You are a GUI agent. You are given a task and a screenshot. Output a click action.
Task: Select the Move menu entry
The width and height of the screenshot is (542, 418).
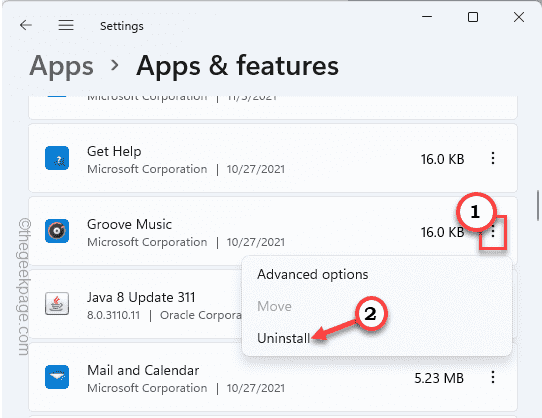pos(274,306)
